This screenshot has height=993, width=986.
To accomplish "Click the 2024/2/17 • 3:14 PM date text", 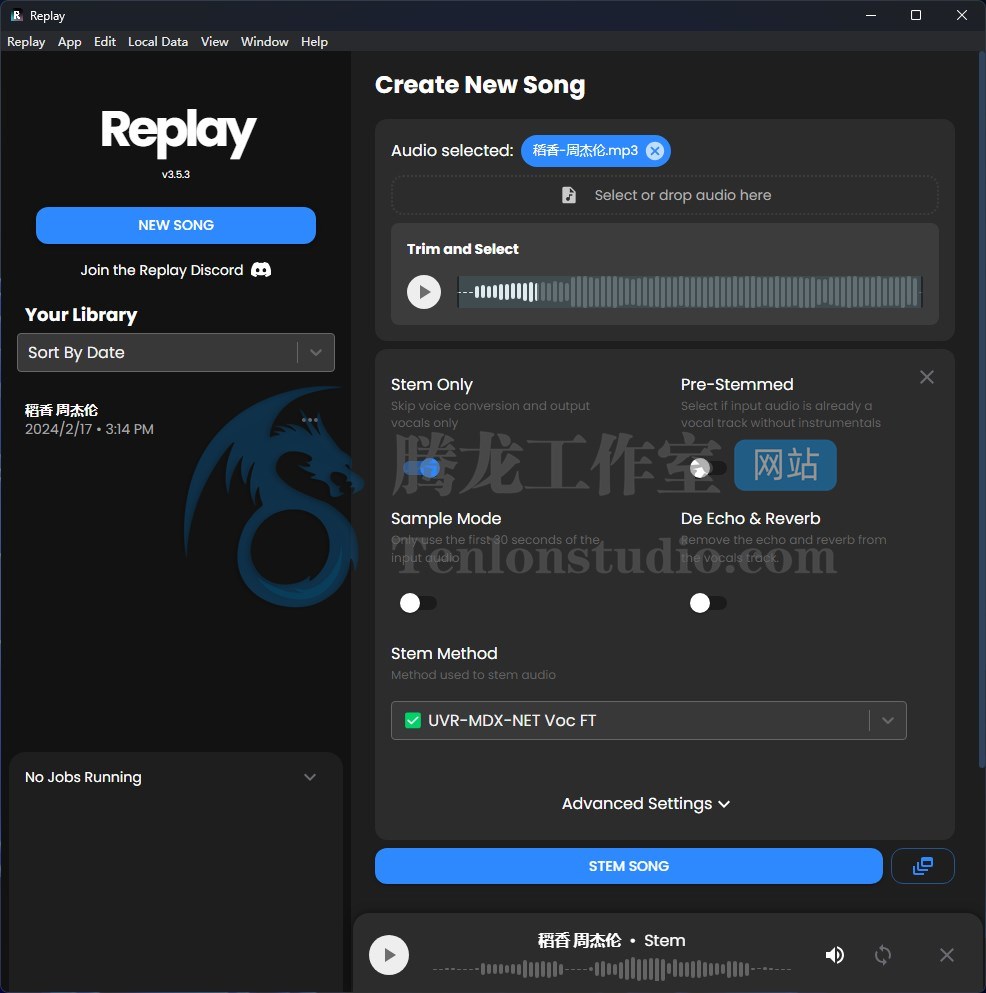I will pos(89,429).
